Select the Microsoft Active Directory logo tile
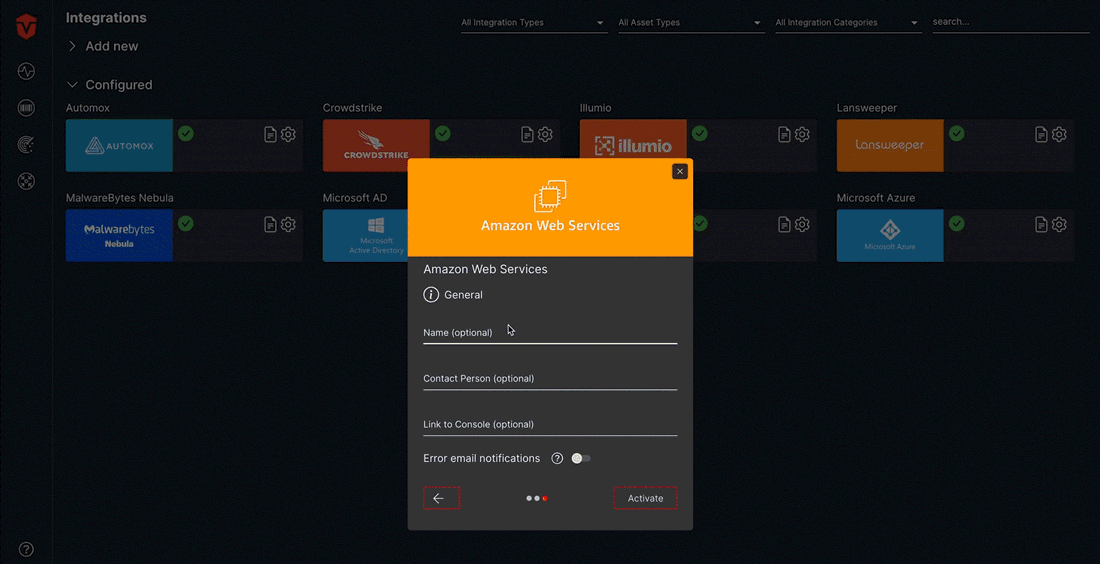Viewport: 1100px width, 564px height. click(x=365, y=235)
